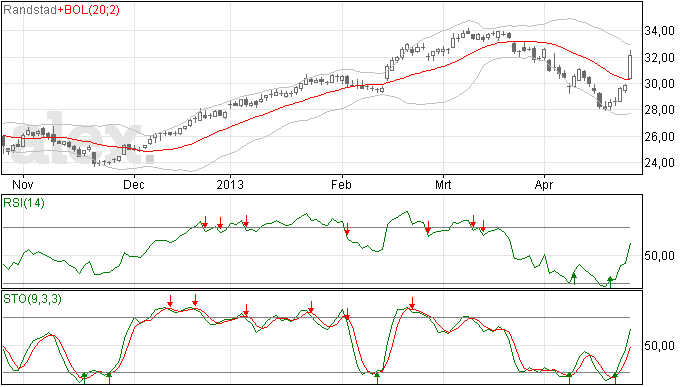Click the Feb date axis label
Image resolution: width=690 pixels, height=387 pixels.
341,184
